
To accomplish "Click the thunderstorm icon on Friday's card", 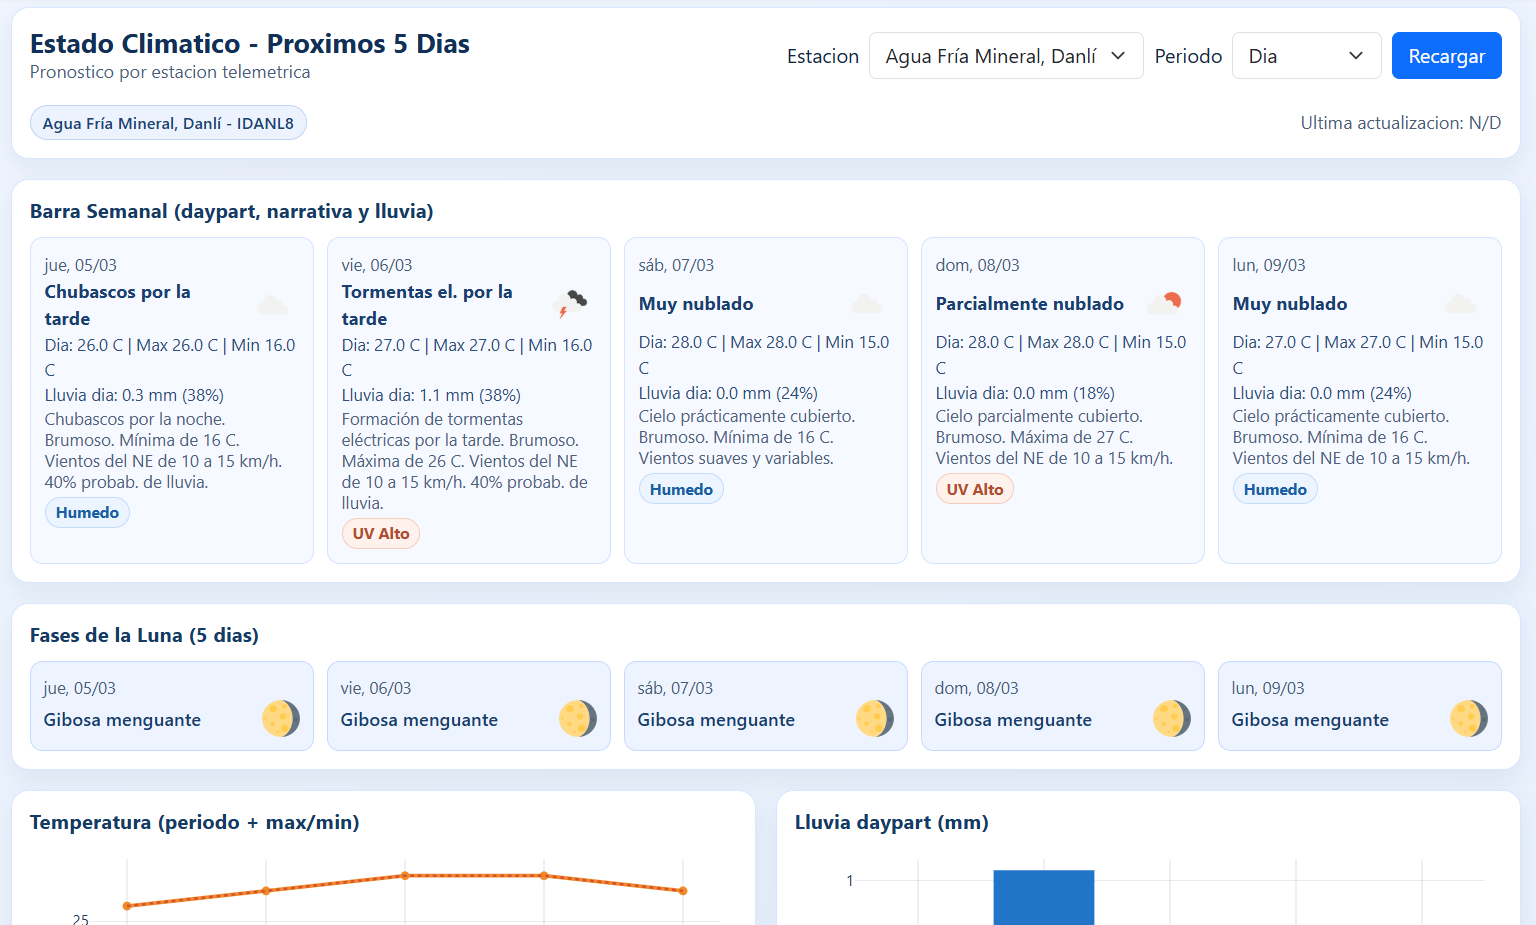I will point(570,304).
